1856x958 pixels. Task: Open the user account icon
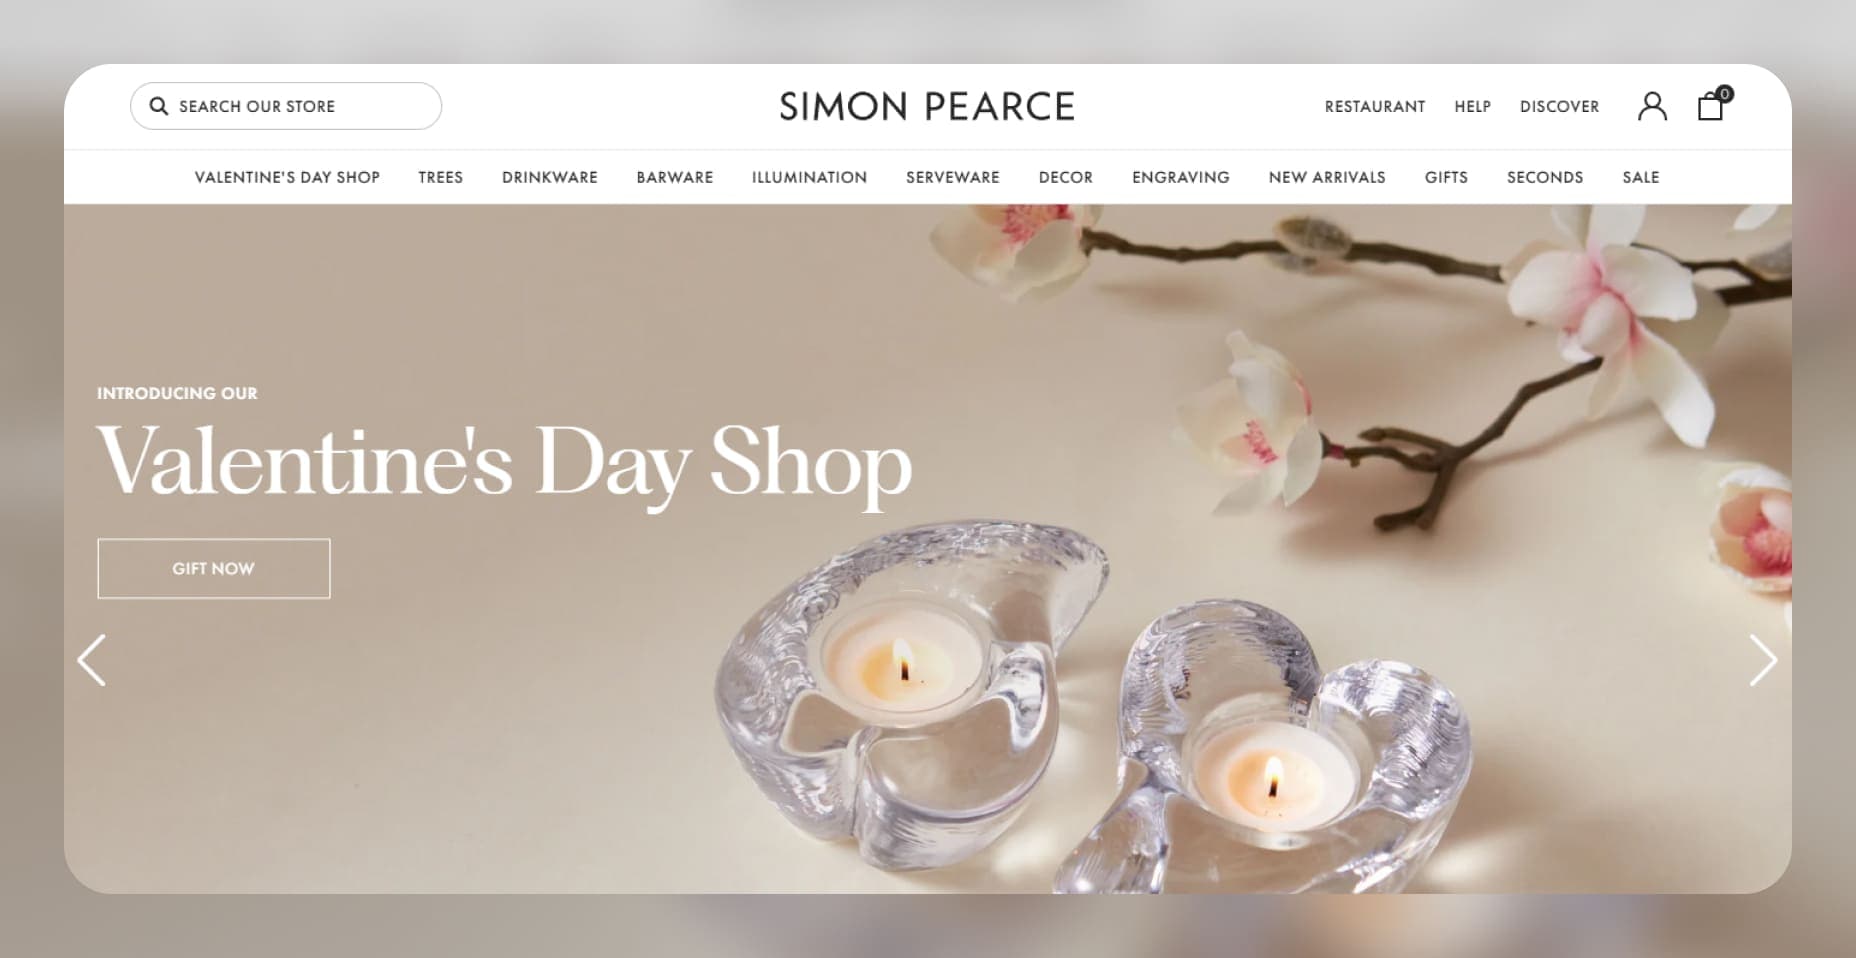(1652, 106)
